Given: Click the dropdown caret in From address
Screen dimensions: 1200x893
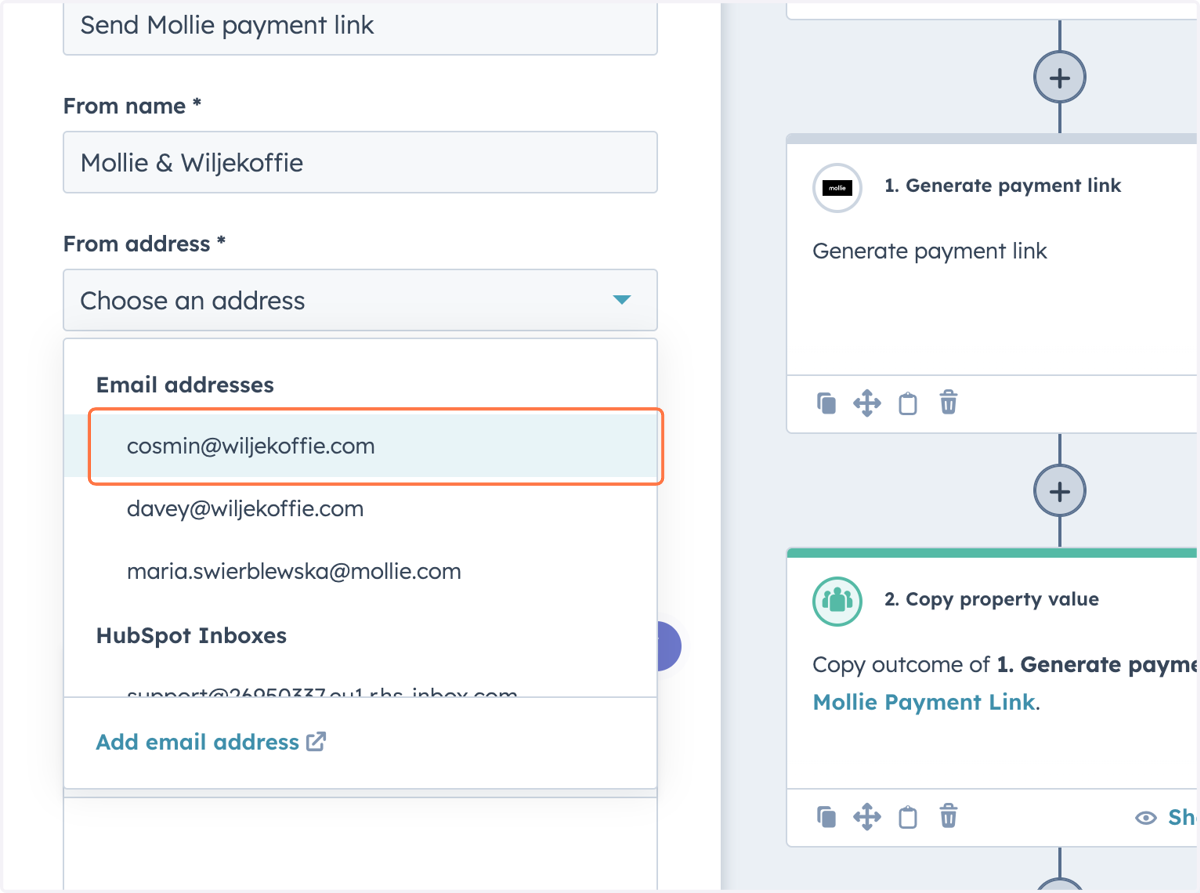Looking at the screenshot, I should [x=622, y=300].
